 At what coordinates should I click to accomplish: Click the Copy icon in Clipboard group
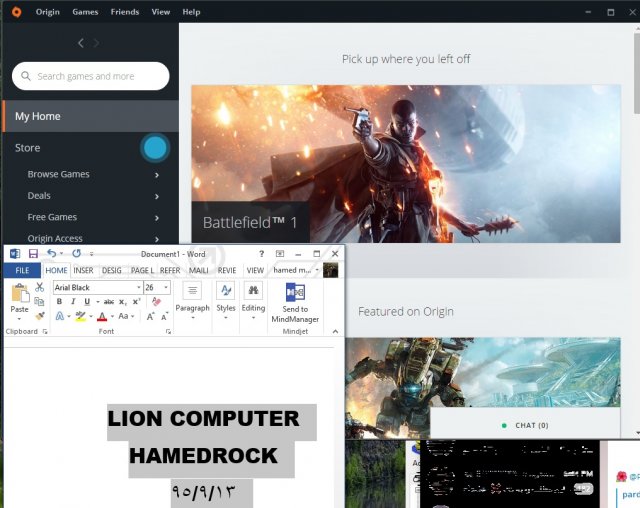(39, 302)
